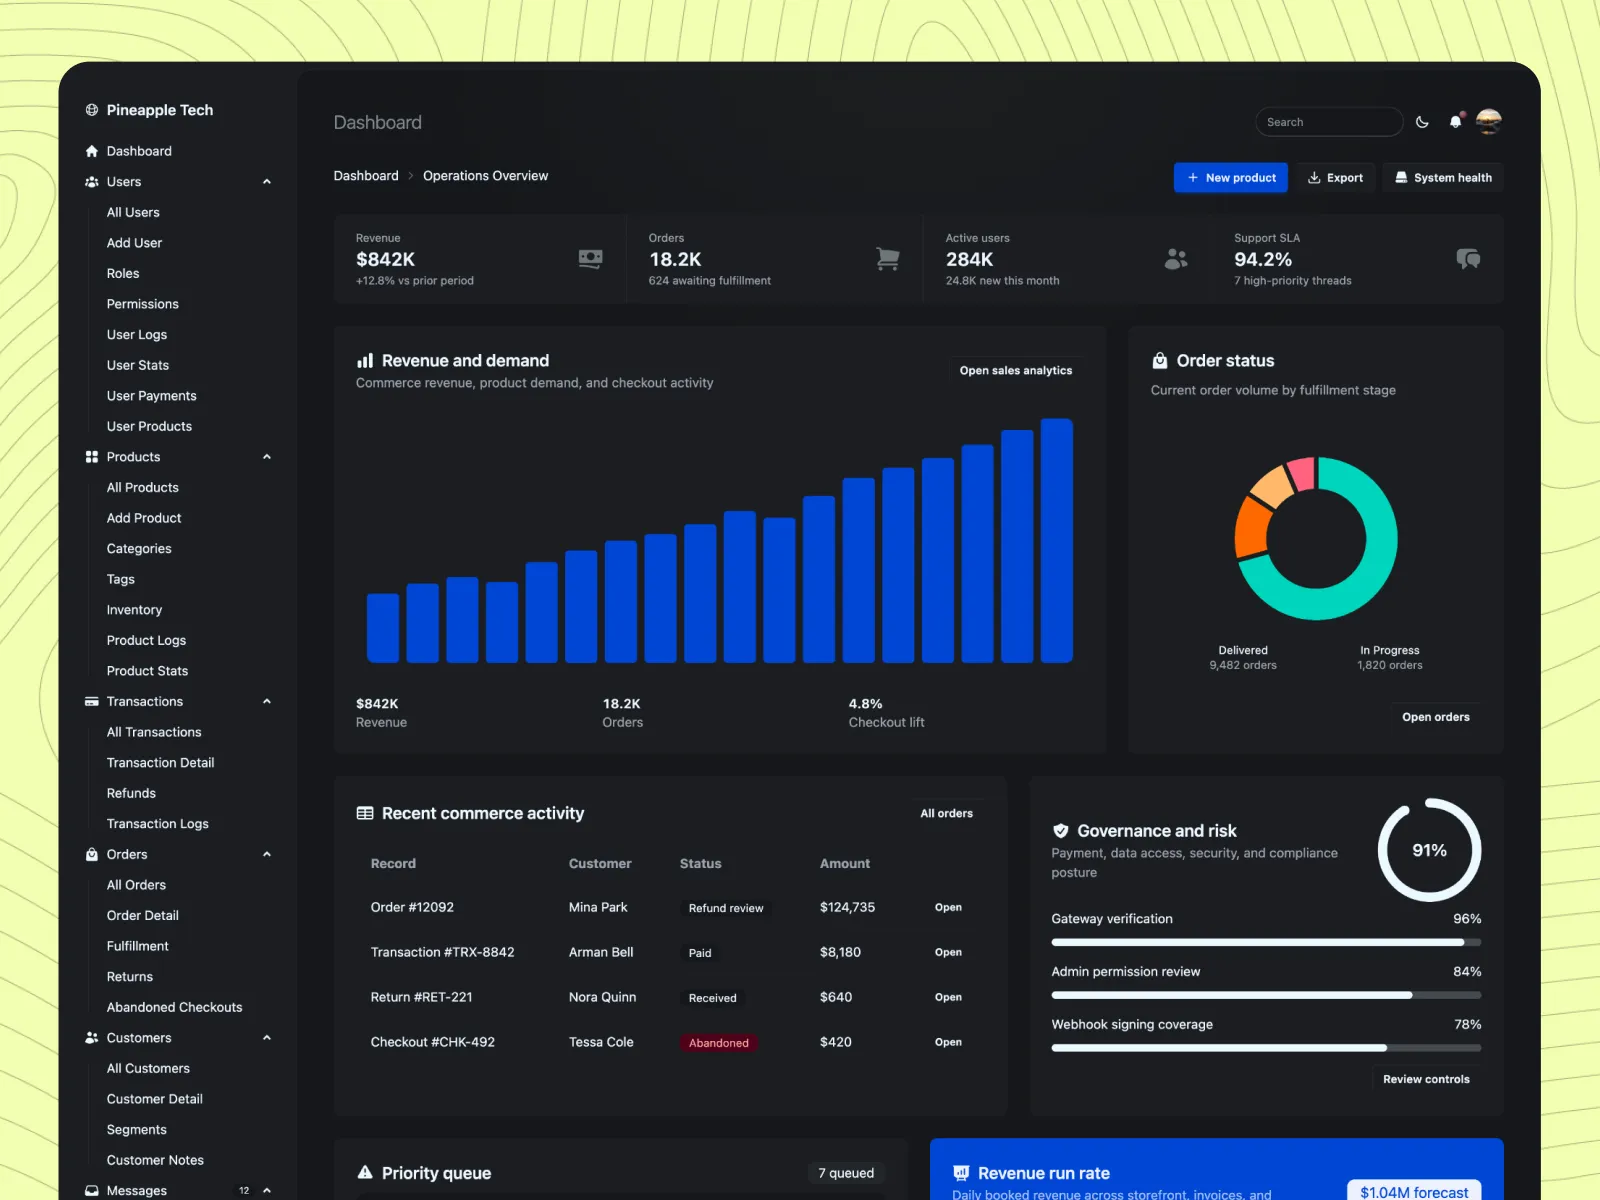
Task: Collapse the Orders section chevron
Action: (x=267, y=855)
